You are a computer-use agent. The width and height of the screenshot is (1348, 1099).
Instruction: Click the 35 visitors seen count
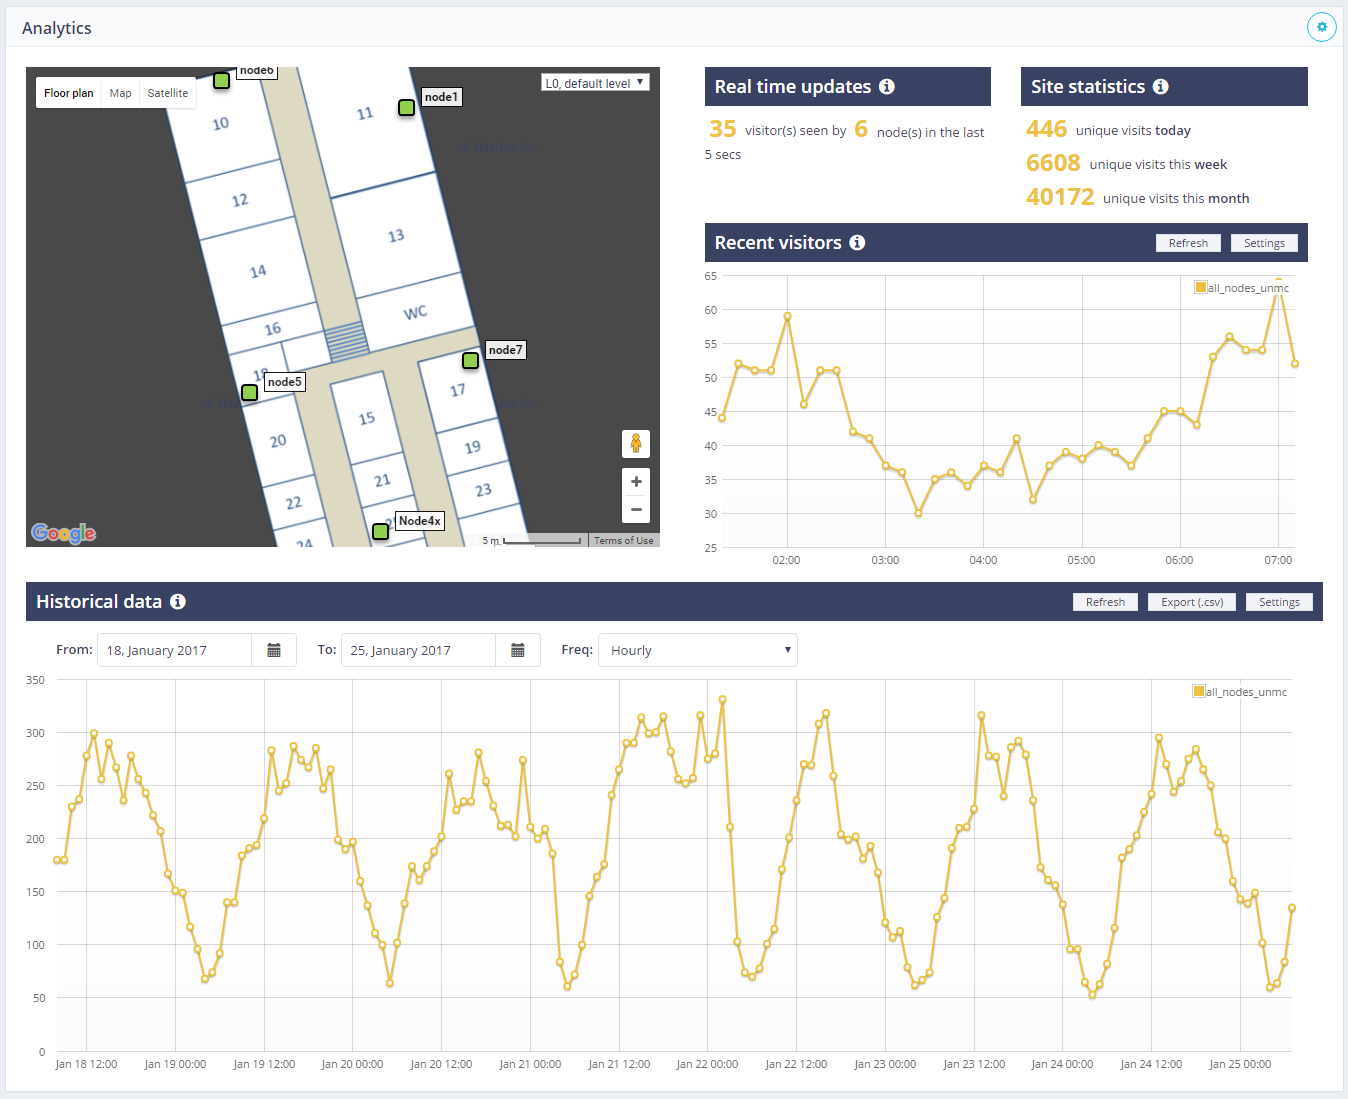click(723, 129)
